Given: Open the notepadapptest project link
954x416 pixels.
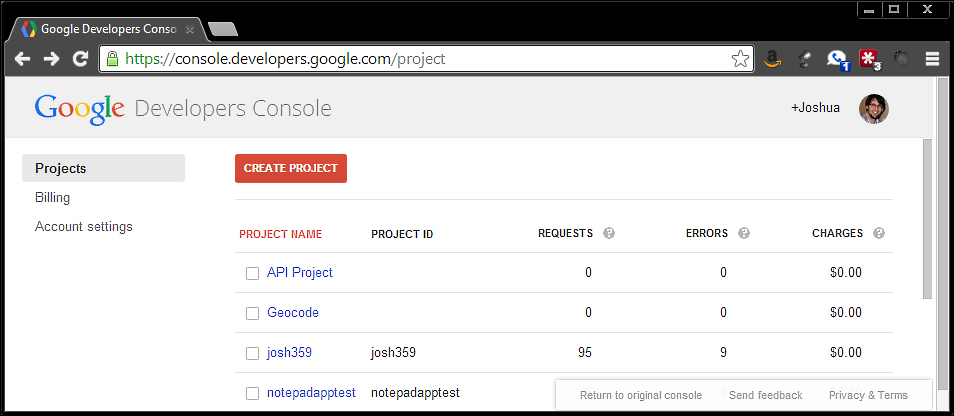Looking at the screenshot, I should pos(311,393).
